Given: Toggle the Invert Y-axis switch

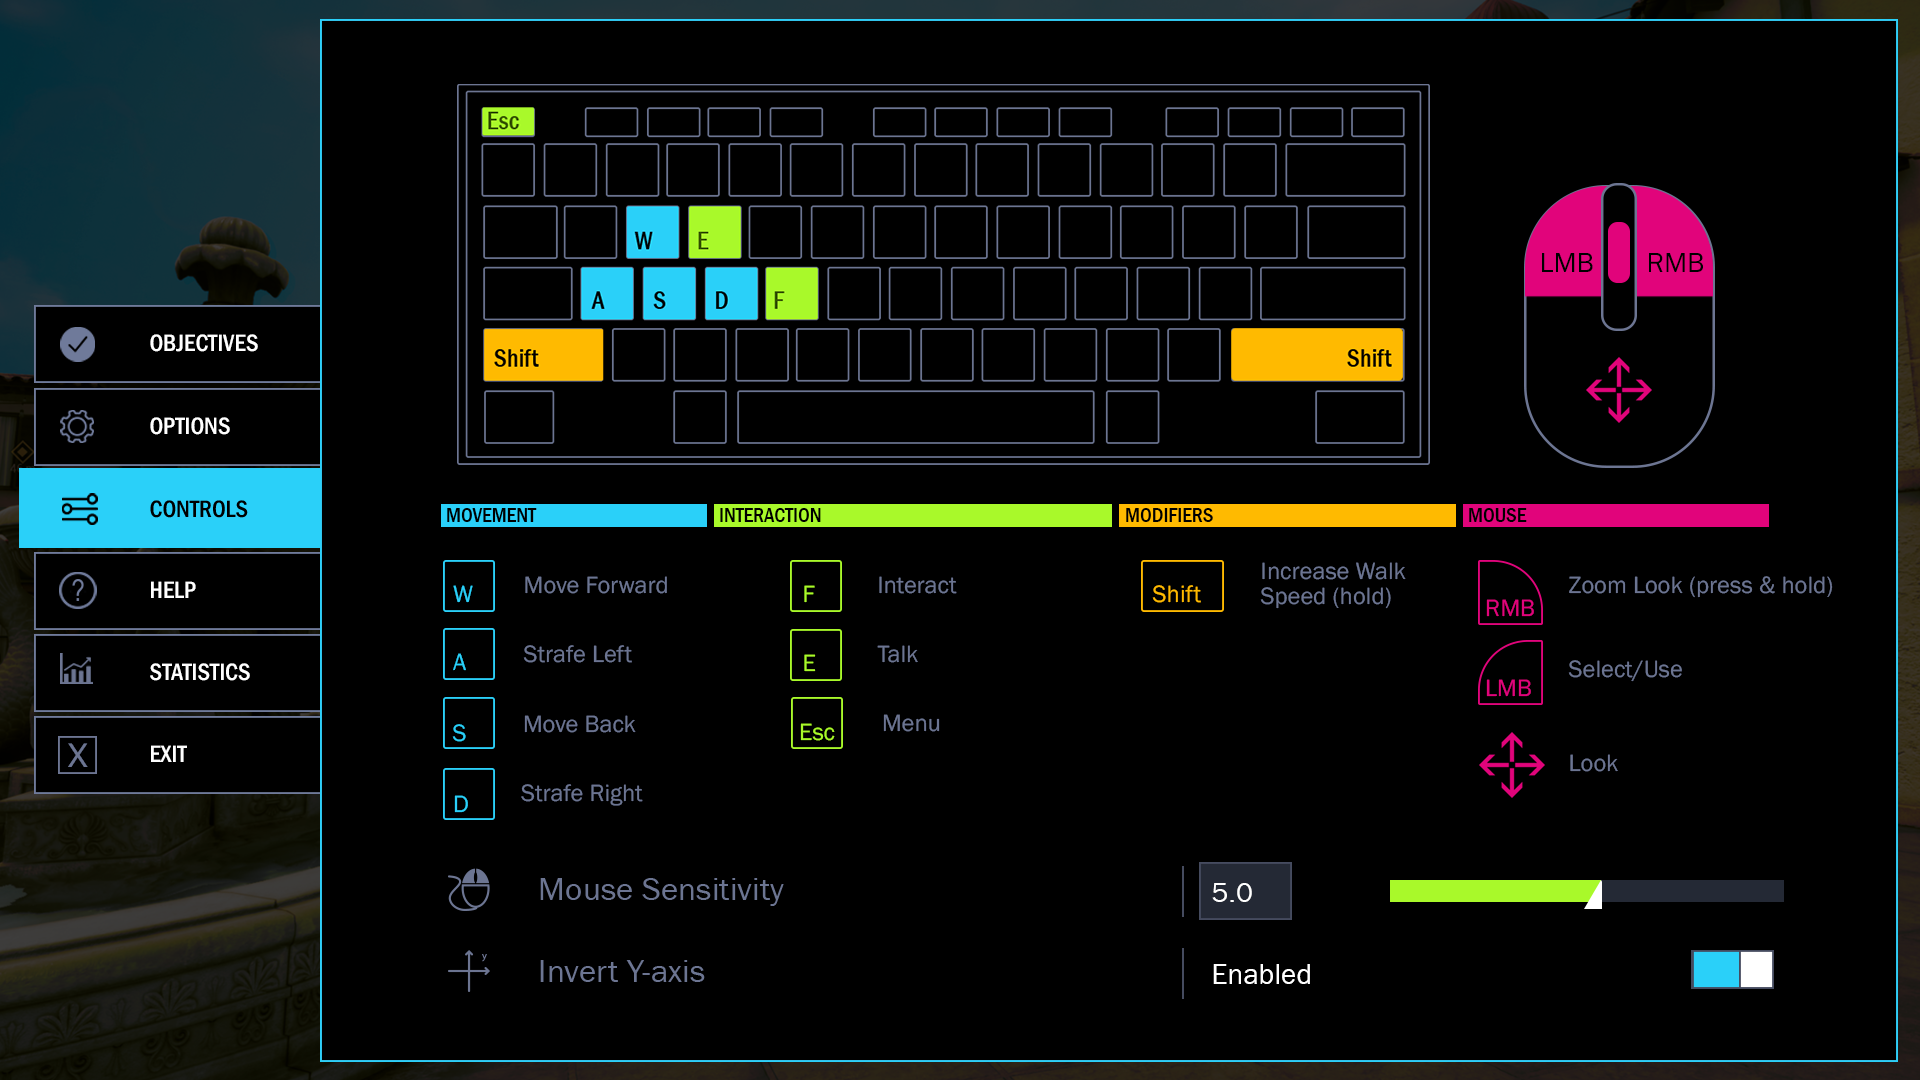Looking at the screenshot, I should point(1732,970).
